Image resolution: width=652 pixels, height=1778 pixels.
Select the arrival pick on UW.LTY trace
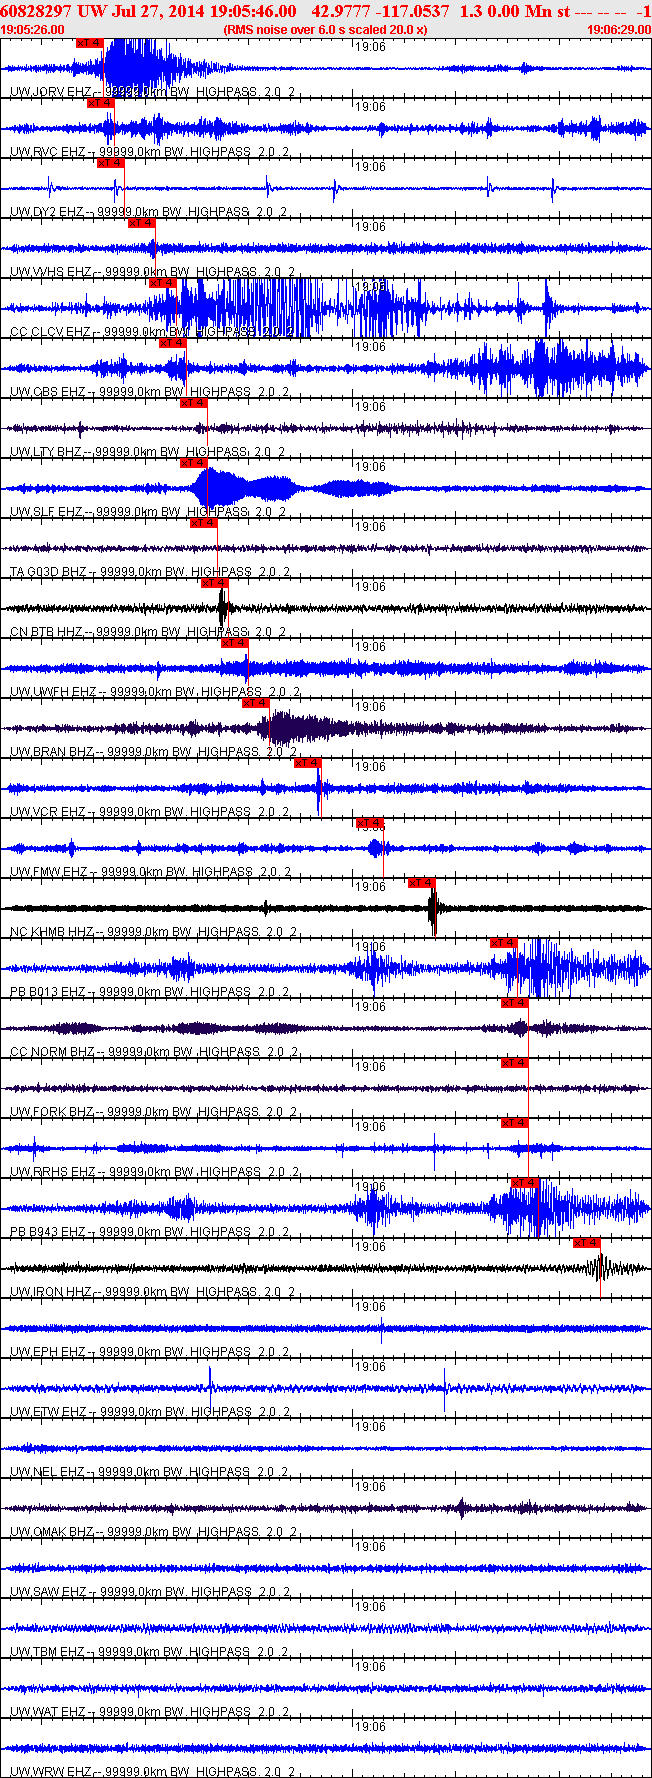click(194, 403)
